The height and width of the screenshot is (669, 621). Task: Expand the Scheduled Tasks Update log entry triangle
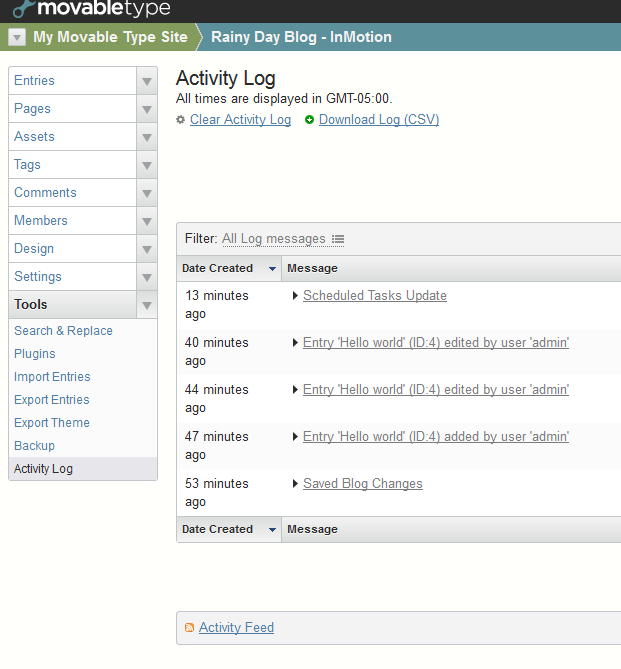pyautogui.click(x=295, y=296)
